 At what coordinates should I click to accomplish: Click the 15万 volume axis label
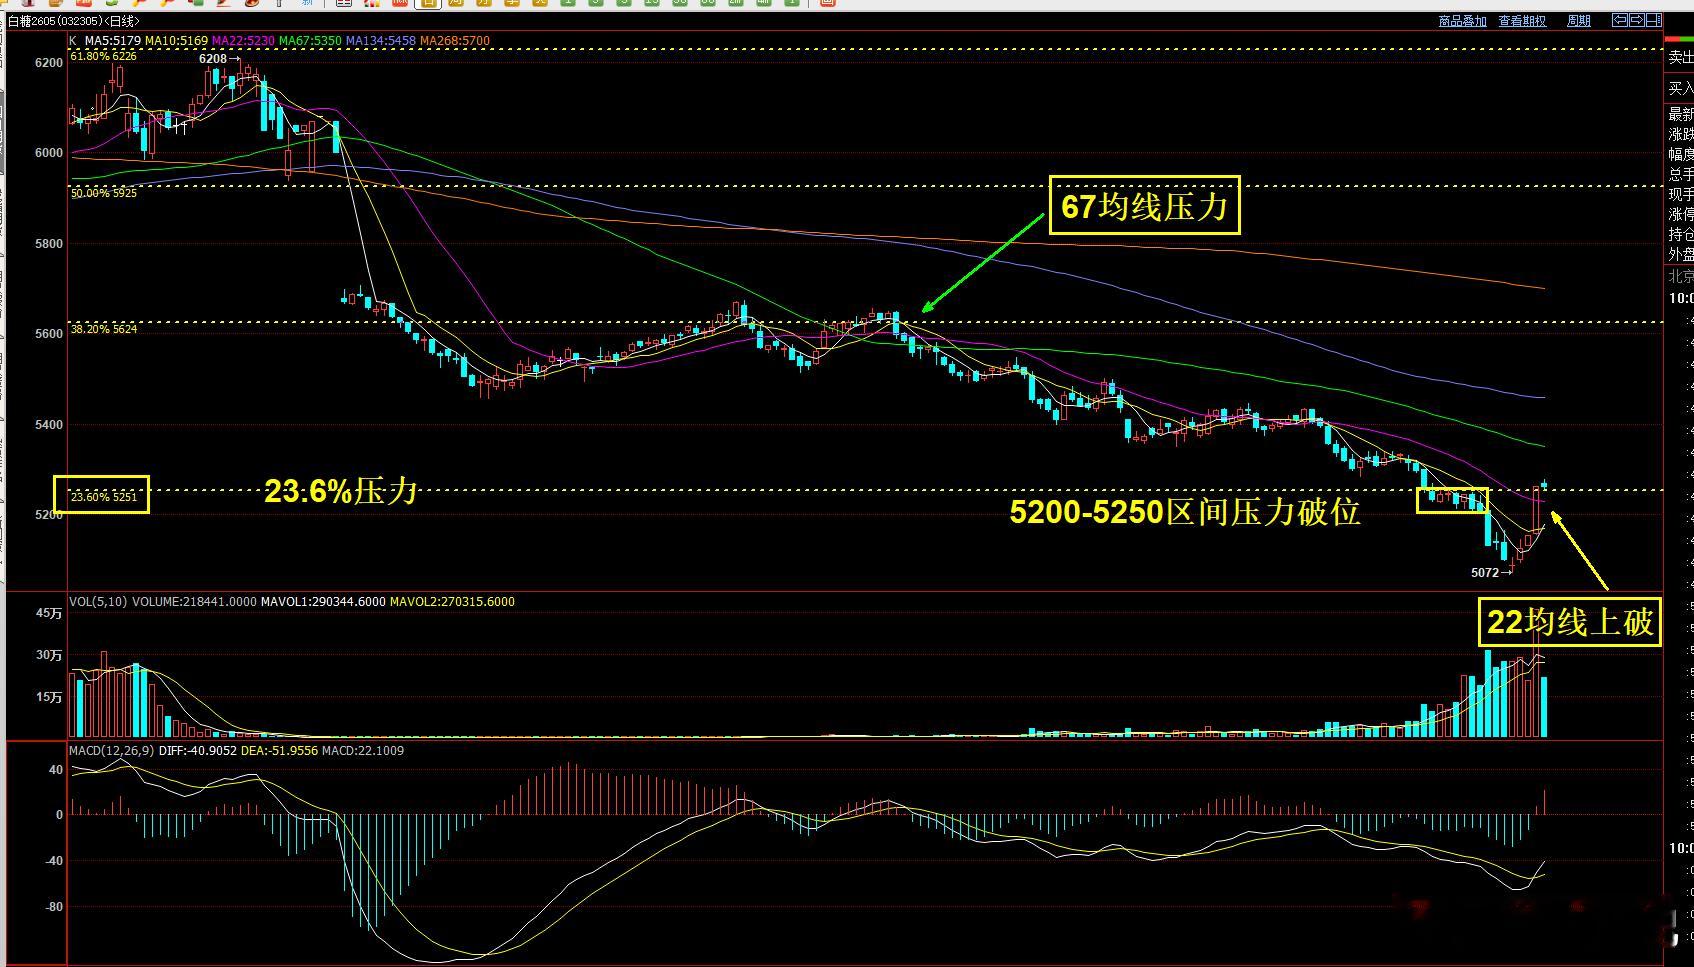(49, 698)
